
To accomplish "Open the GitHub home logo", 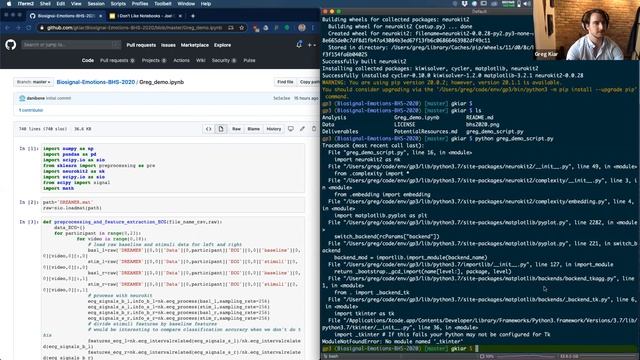I will click(x=11, y=44).
